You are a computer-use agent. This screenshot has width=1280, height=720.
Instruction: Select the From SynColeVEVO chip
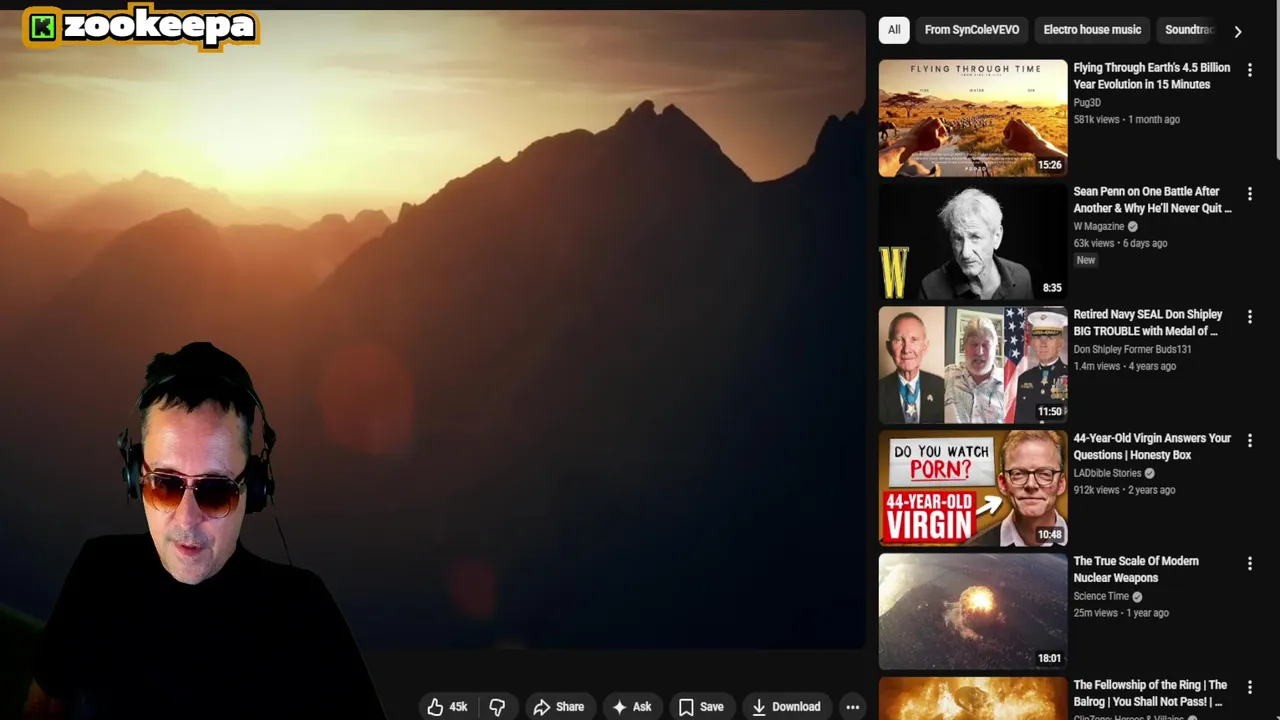[x=972, y=30]
